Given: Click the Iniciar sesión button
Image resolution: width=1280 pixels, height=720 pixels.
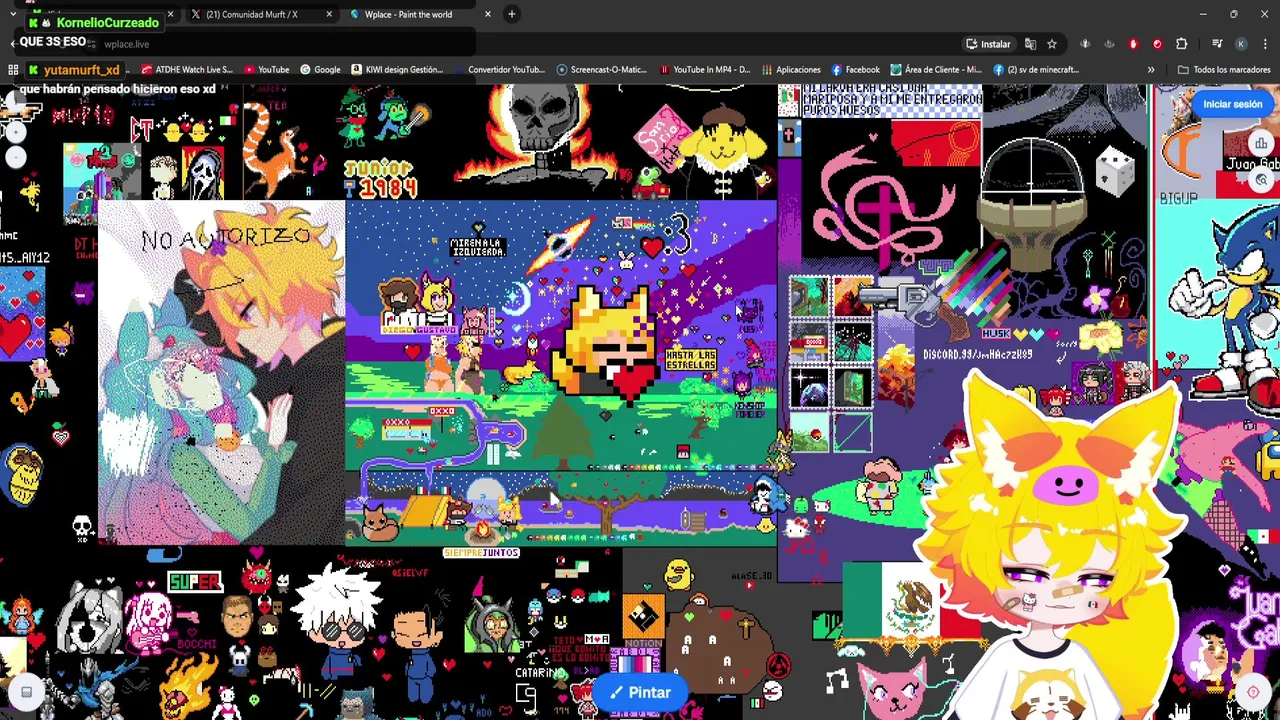Looking at the screenshot, I should (1232, 104).
